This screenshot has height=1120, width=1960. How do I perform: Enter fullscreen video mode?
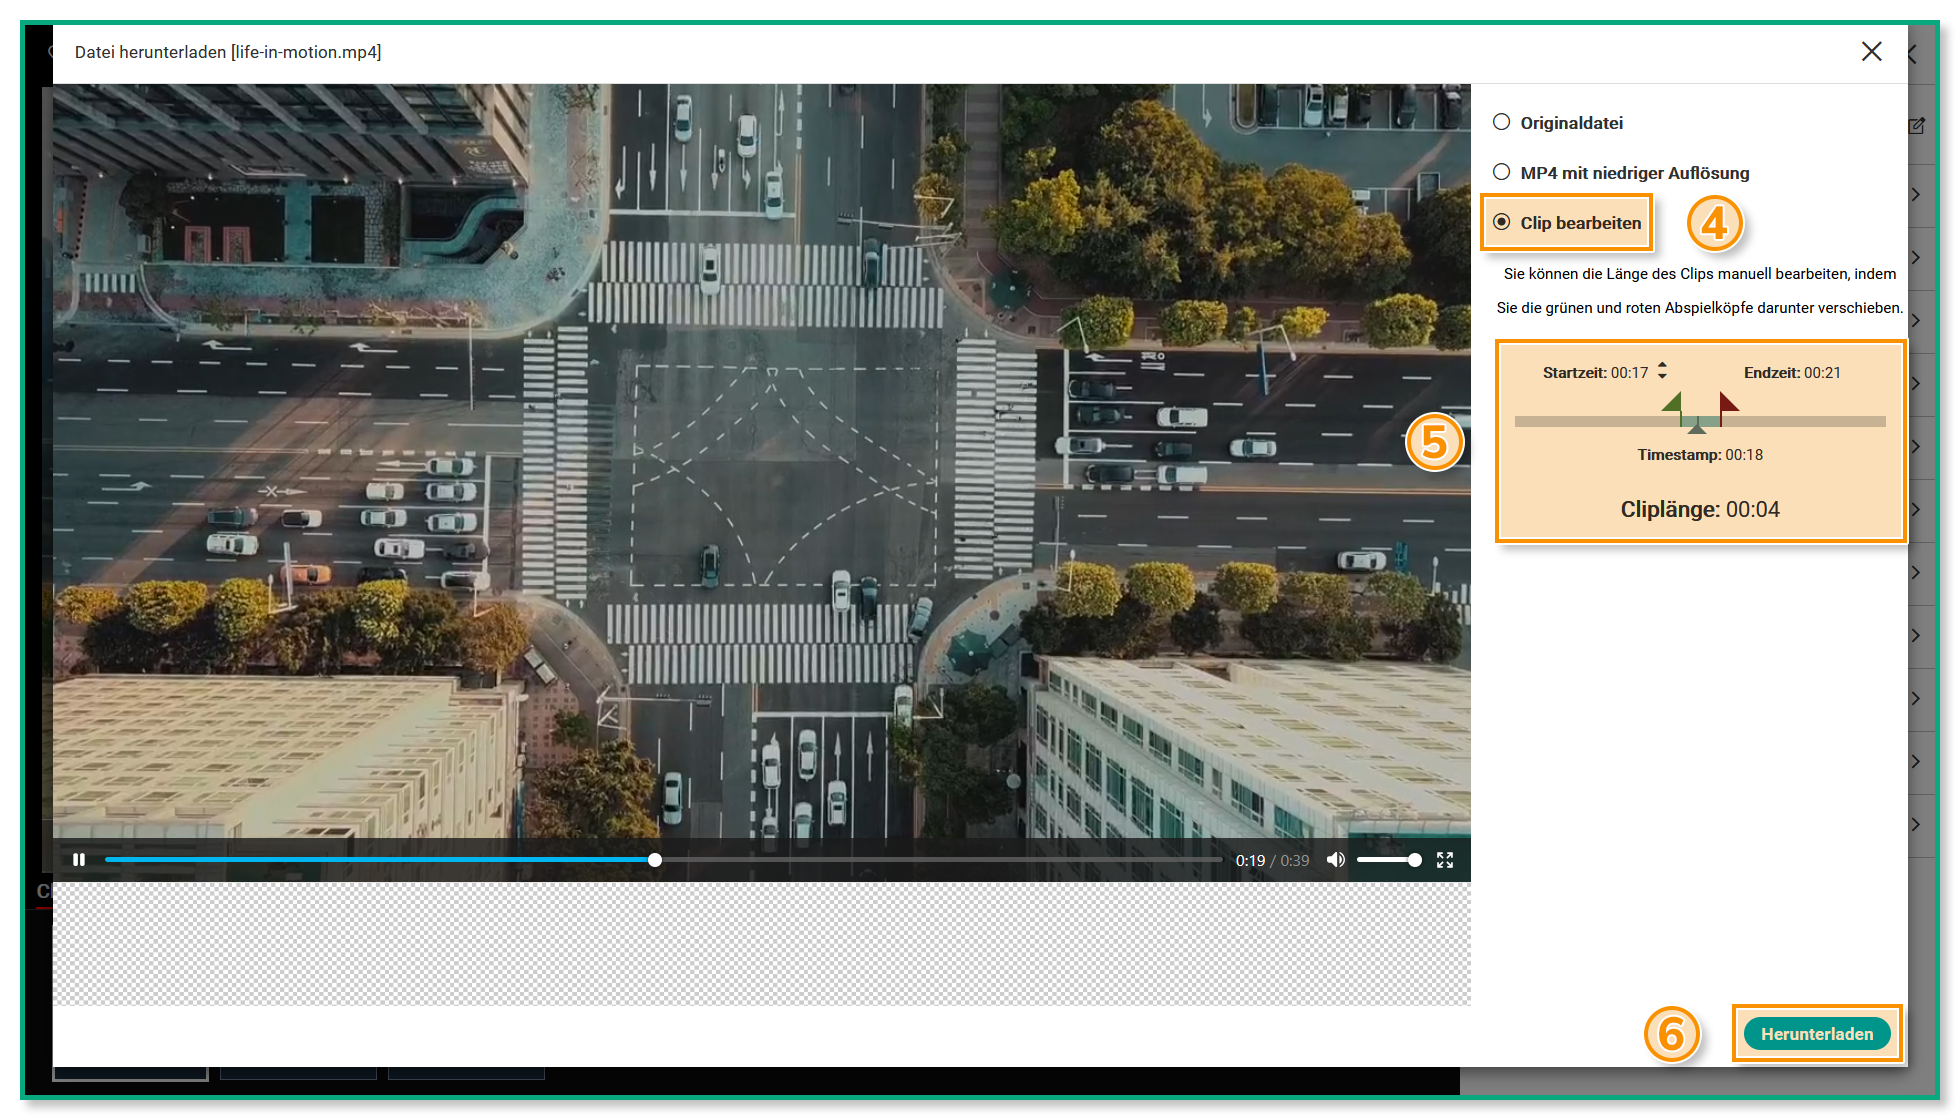[x=1445, y=860]
